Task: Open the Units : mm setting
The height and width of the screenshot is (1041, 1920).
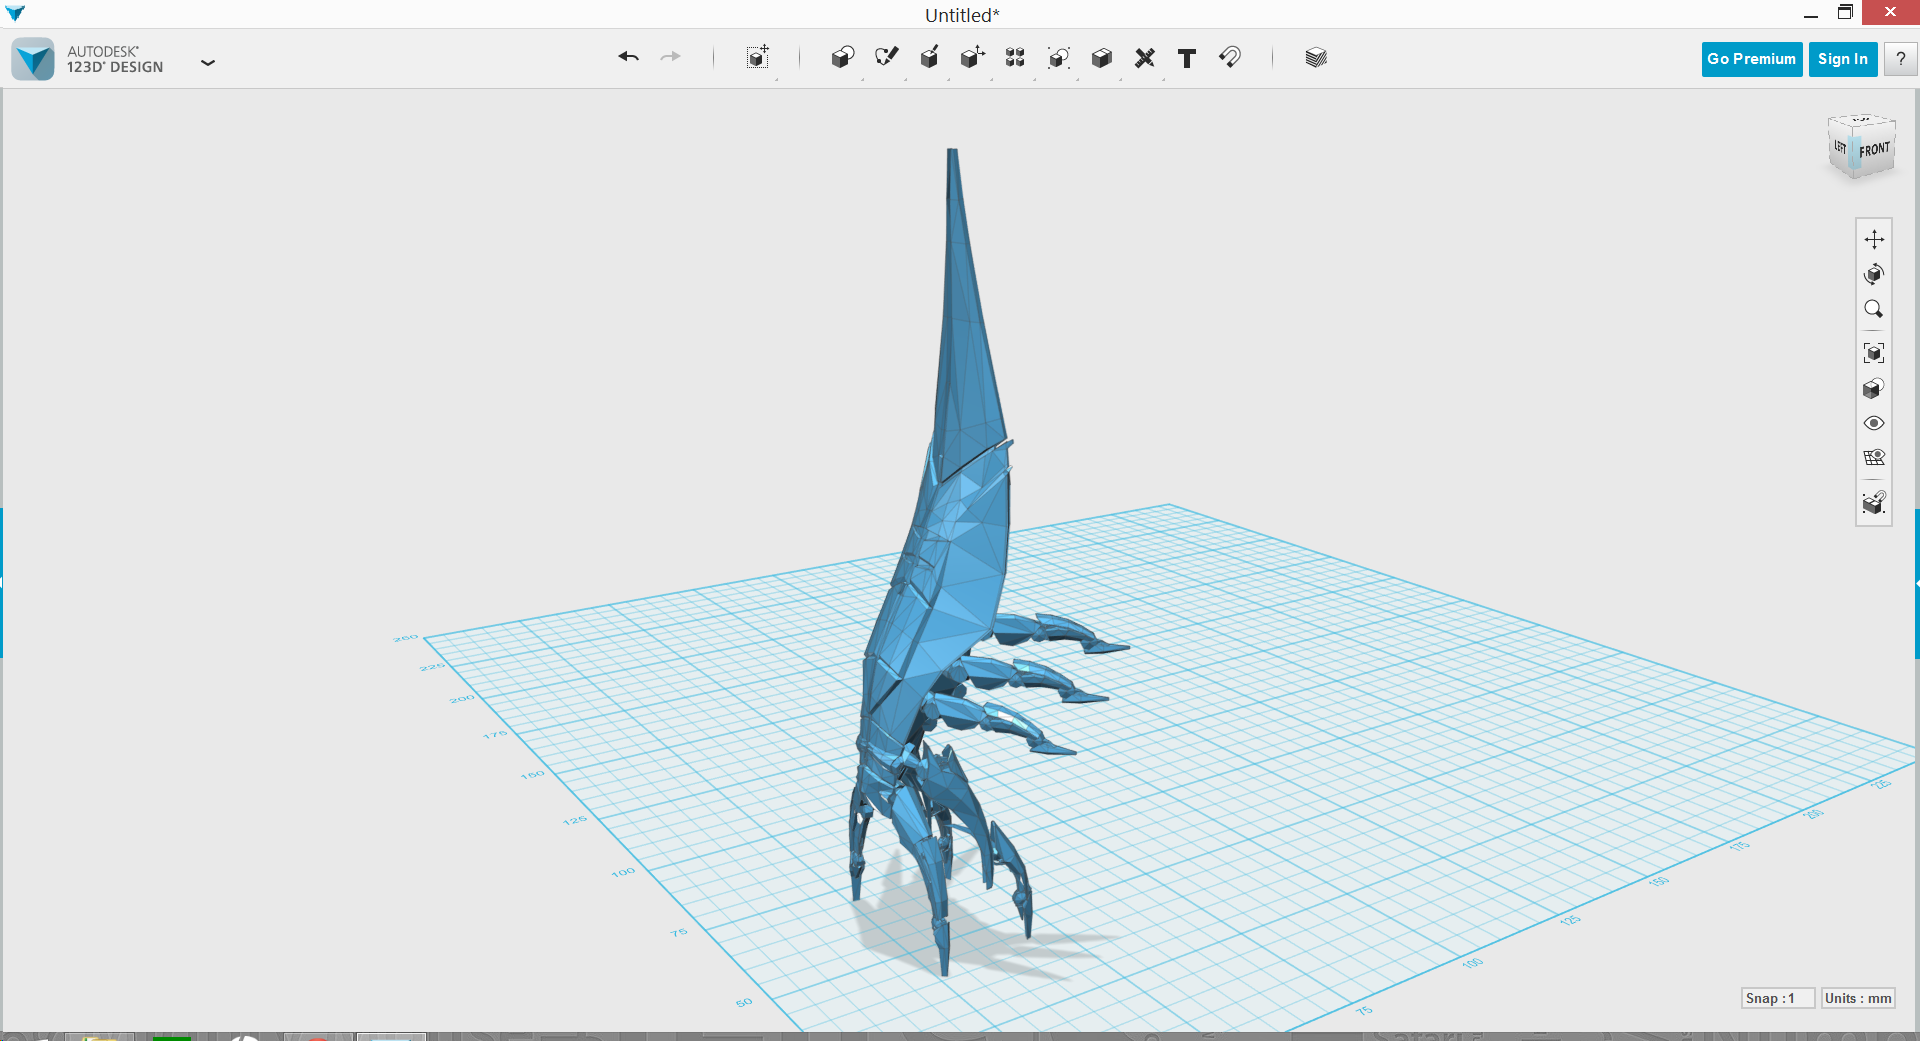Action: pyautogui.click(x=1858, y=998)
